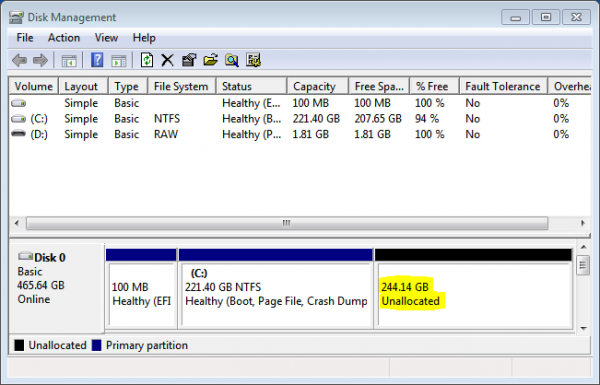Open the Help menu
The height and width of the screenshot is (385, 600).
click(144, 38)
